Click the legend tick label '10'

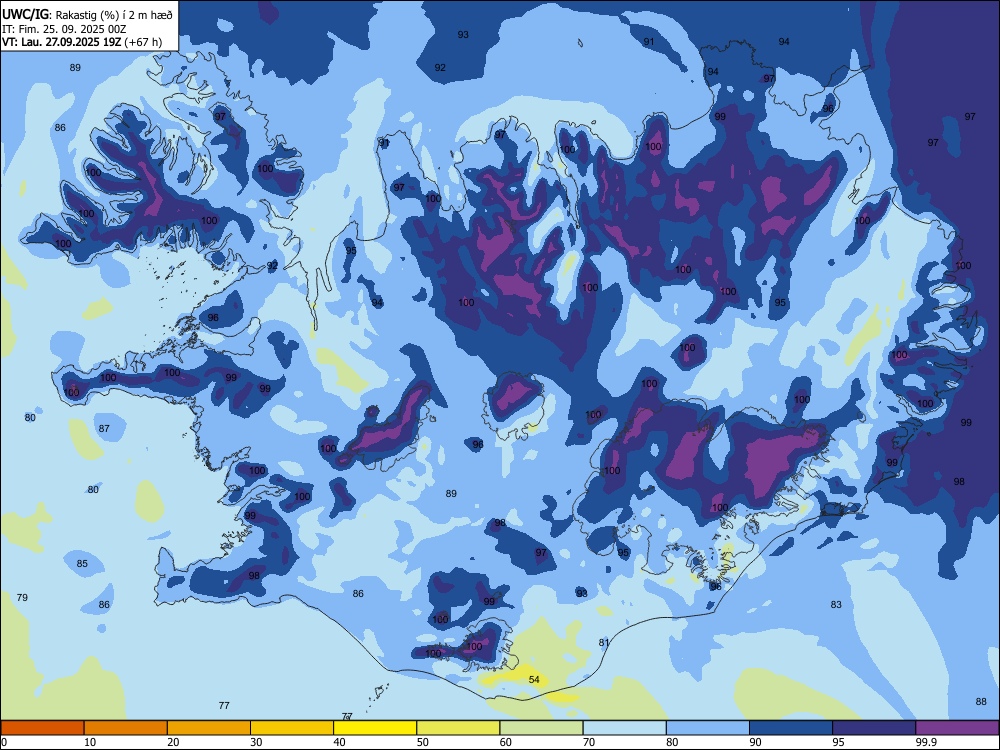(90, 742)
